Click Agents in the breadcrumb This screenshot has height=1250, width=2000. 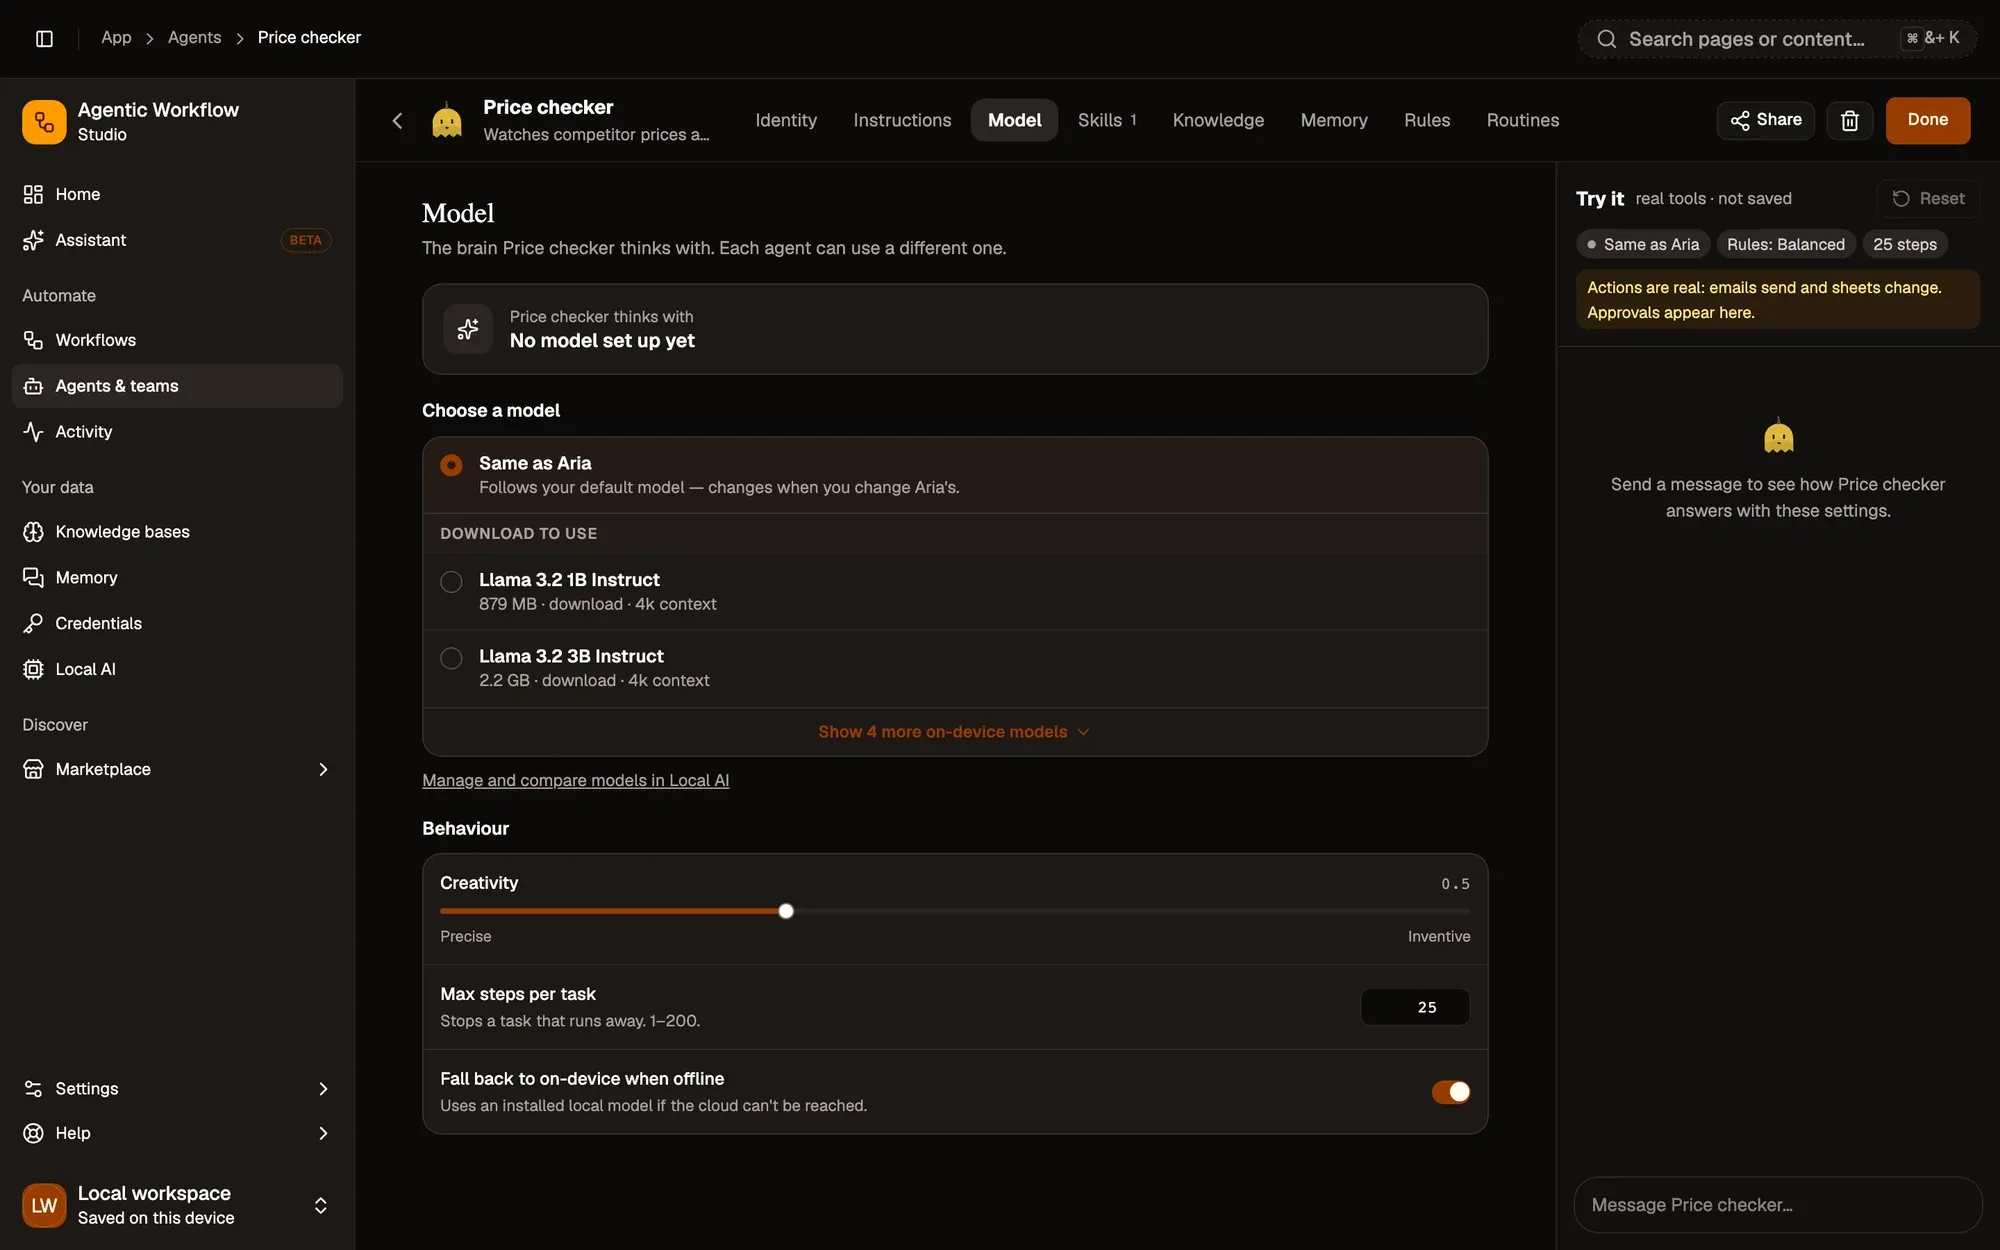point(194,38)
